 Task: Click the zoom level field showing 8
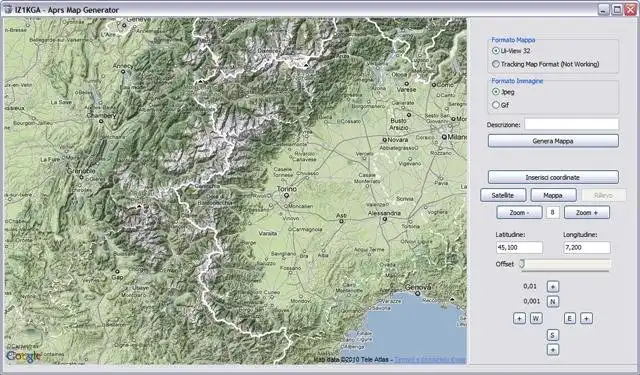(553, 213)
